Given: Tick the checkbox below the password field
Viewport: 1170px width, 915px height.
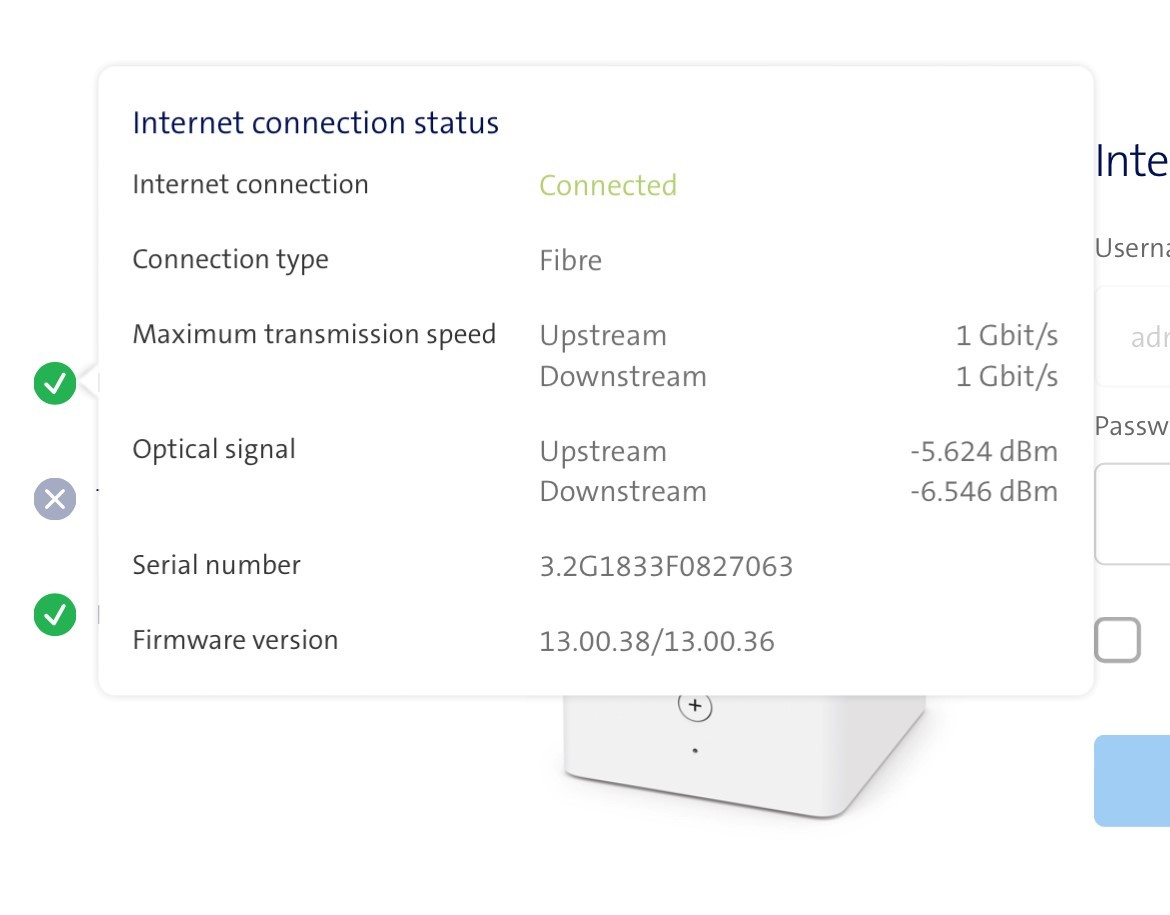Looking at the screenshot, I should pyautogui.click(x=1118, y=640).
